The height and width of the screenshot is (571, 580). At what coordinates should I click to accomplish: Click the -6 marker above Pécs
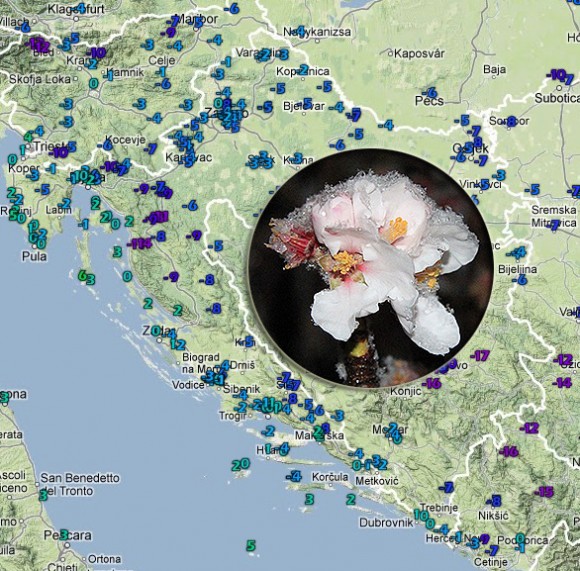pyautogui.click(x=429, y=92)
